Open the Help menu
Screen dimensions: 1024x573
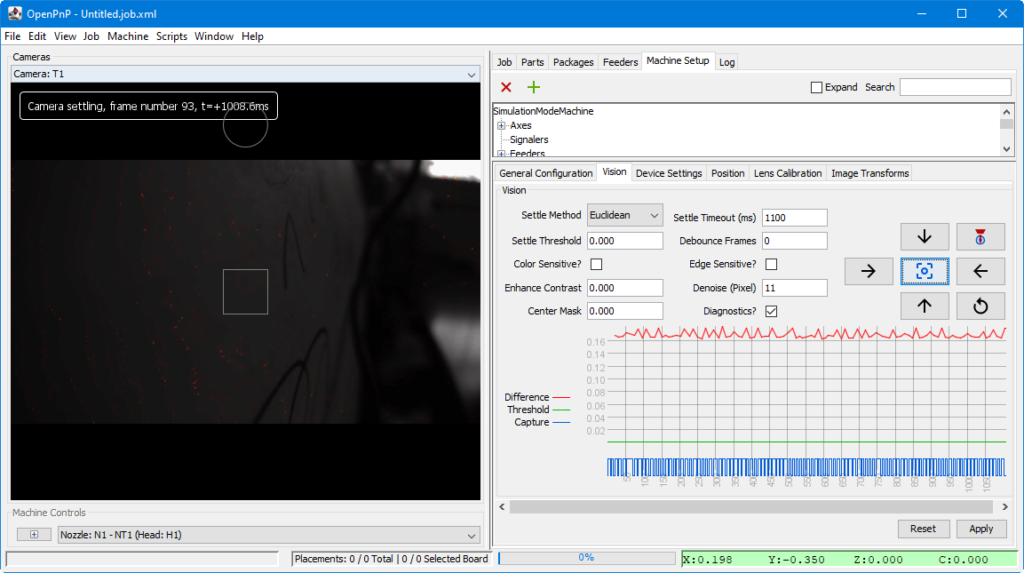[x=252, y=36]
